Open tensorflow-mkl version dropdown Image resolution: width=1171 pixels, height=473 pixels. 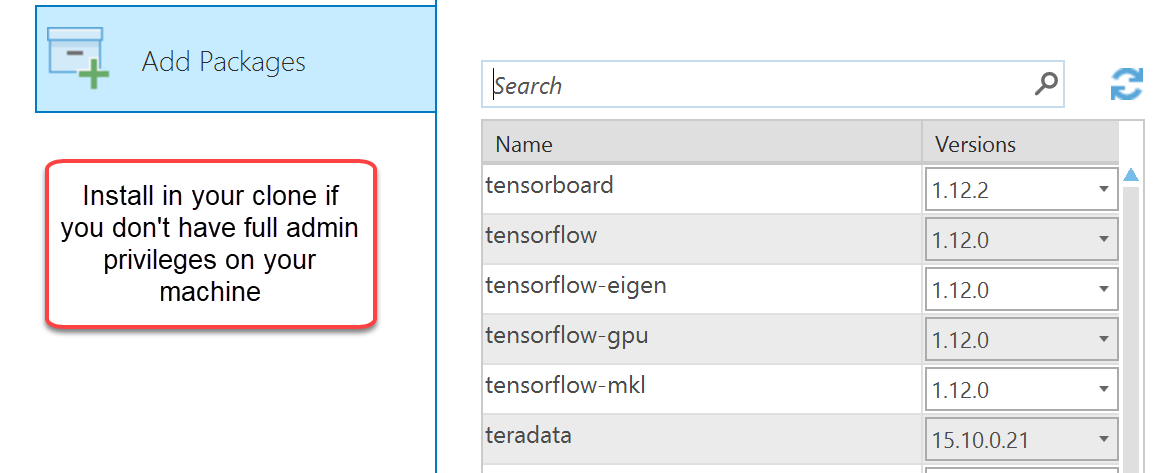[1103, 388]
